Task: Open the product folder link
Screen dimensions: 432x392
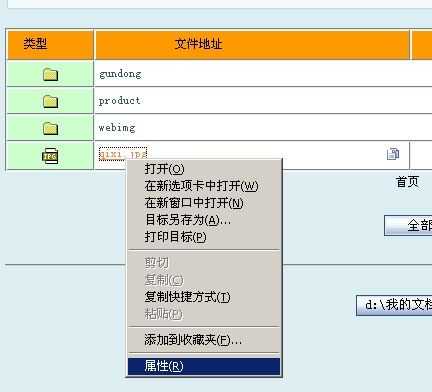Action: coord(119,101)
